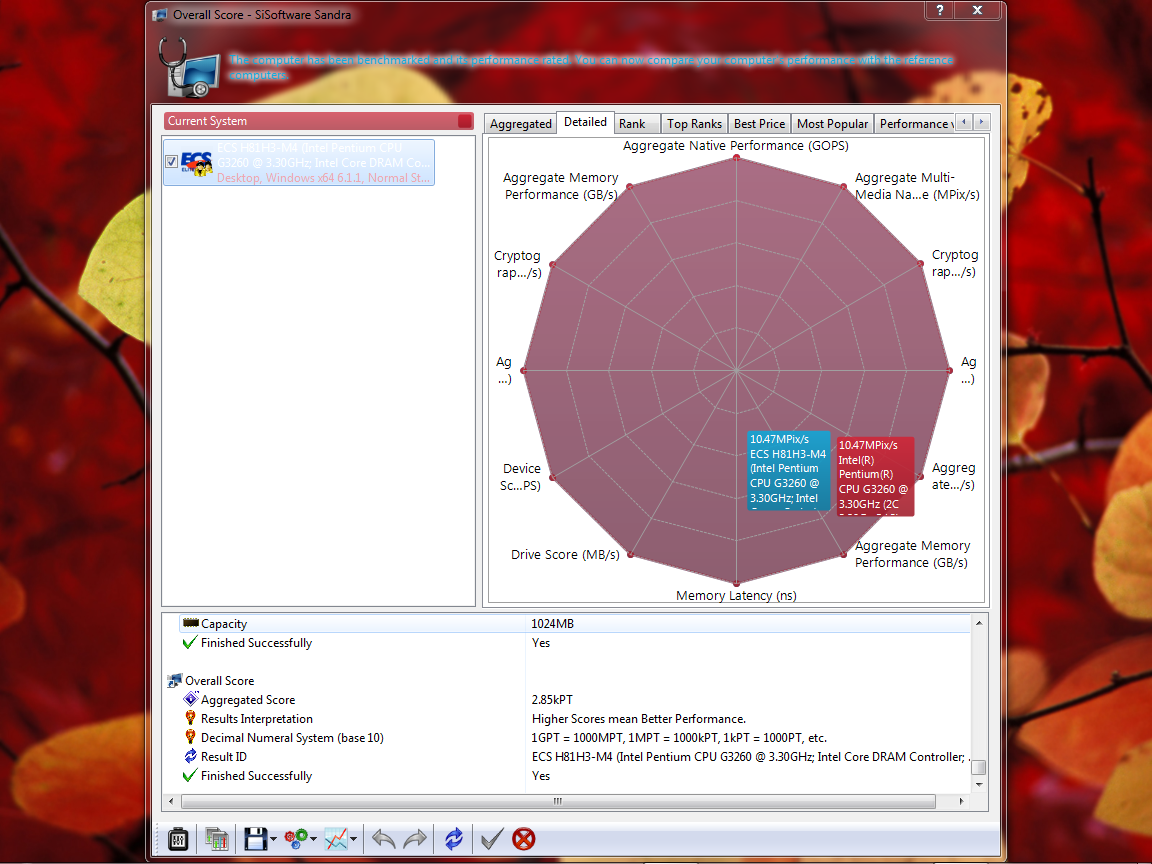Open the gears icon dropdown arrow
The height and width of the screenshot is (864, 1152).
(314, 839)
